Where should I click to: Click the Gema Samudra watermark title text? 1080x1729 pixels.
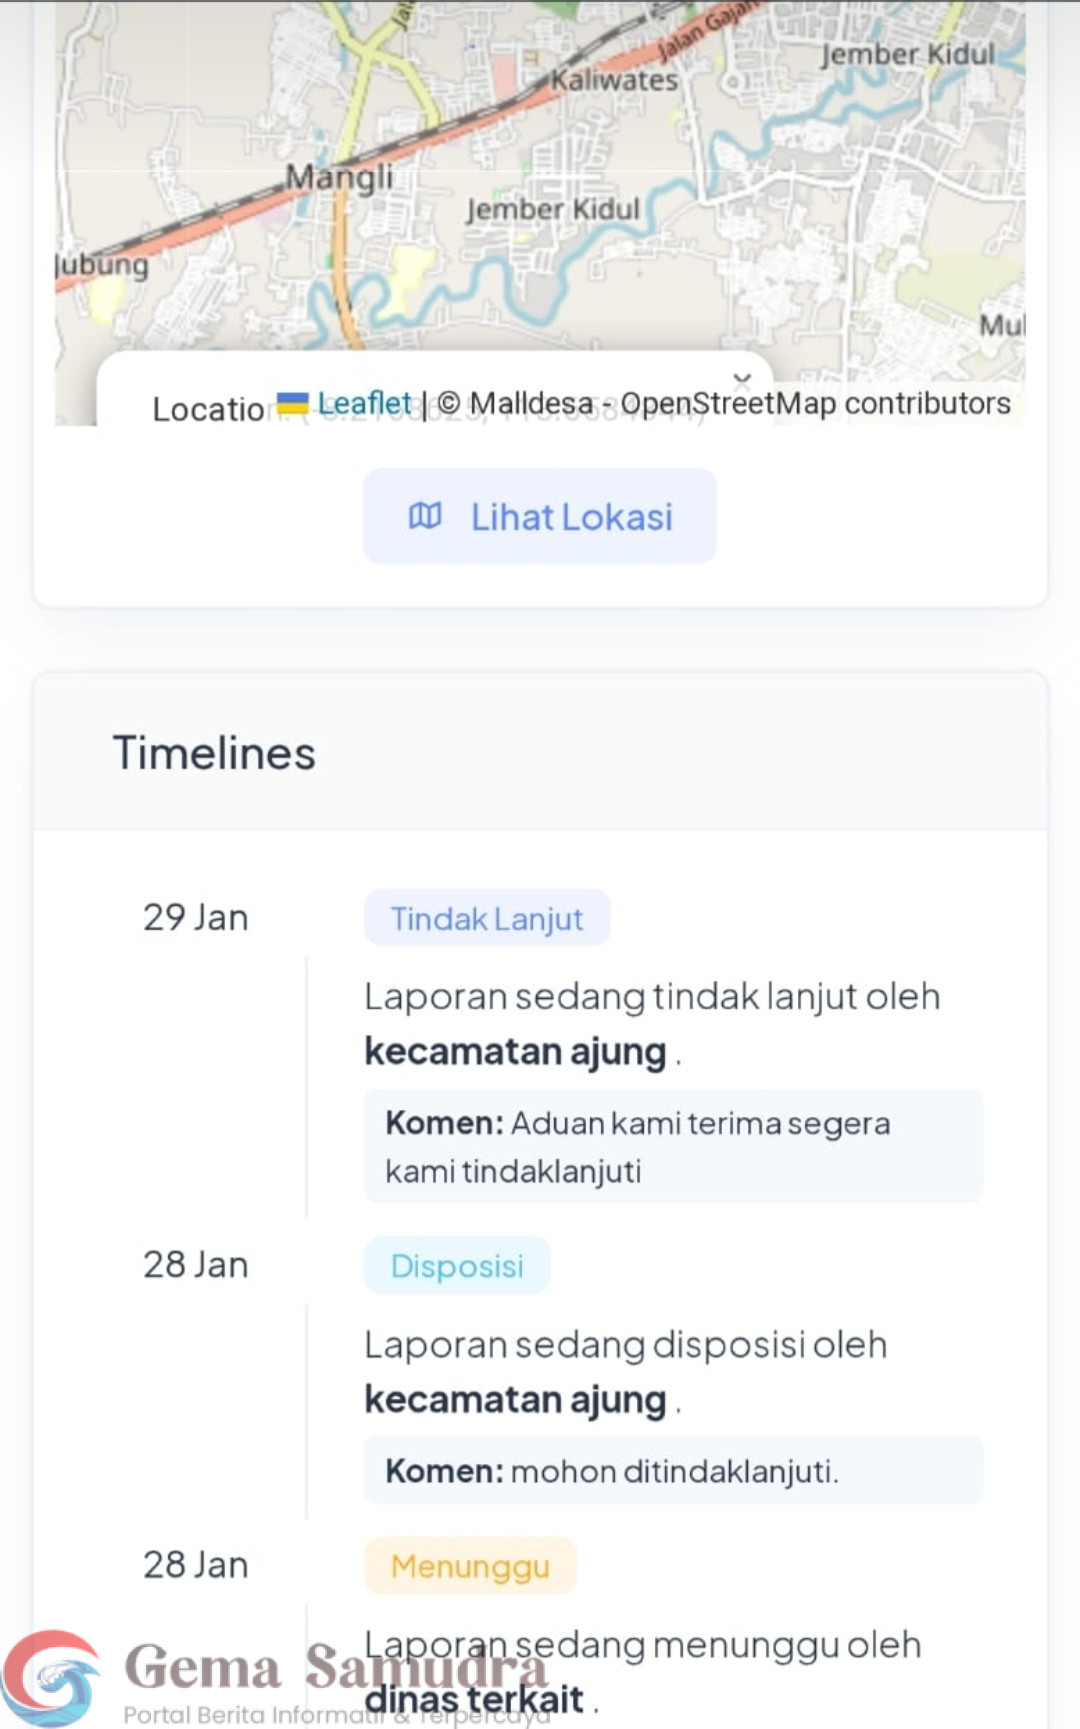(x=336, y=1667)
